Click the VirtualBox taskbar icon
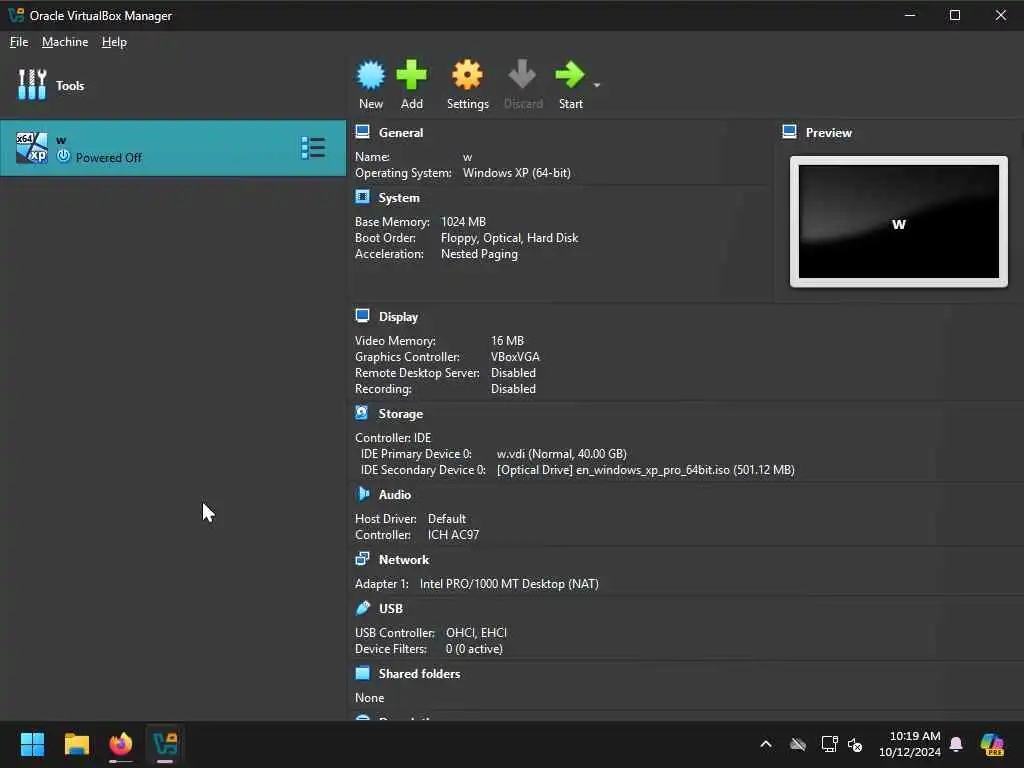1024x768 pixels. coord(165,744)
